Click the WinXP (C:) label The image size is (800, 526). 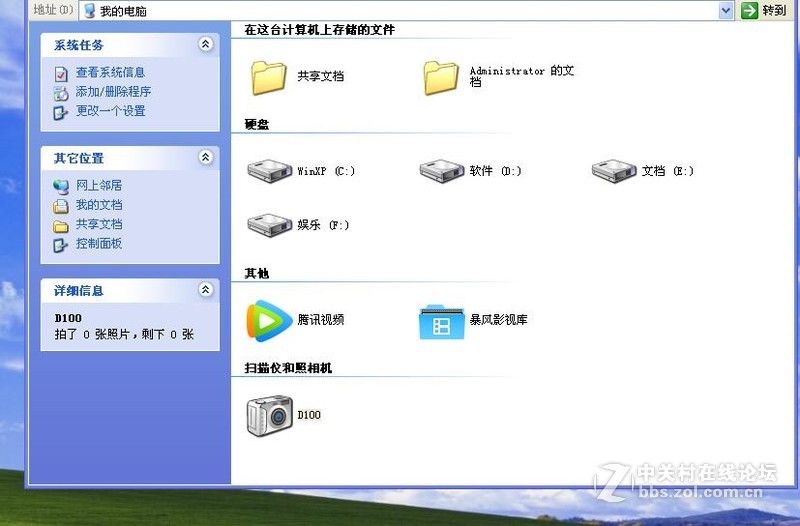326,171
